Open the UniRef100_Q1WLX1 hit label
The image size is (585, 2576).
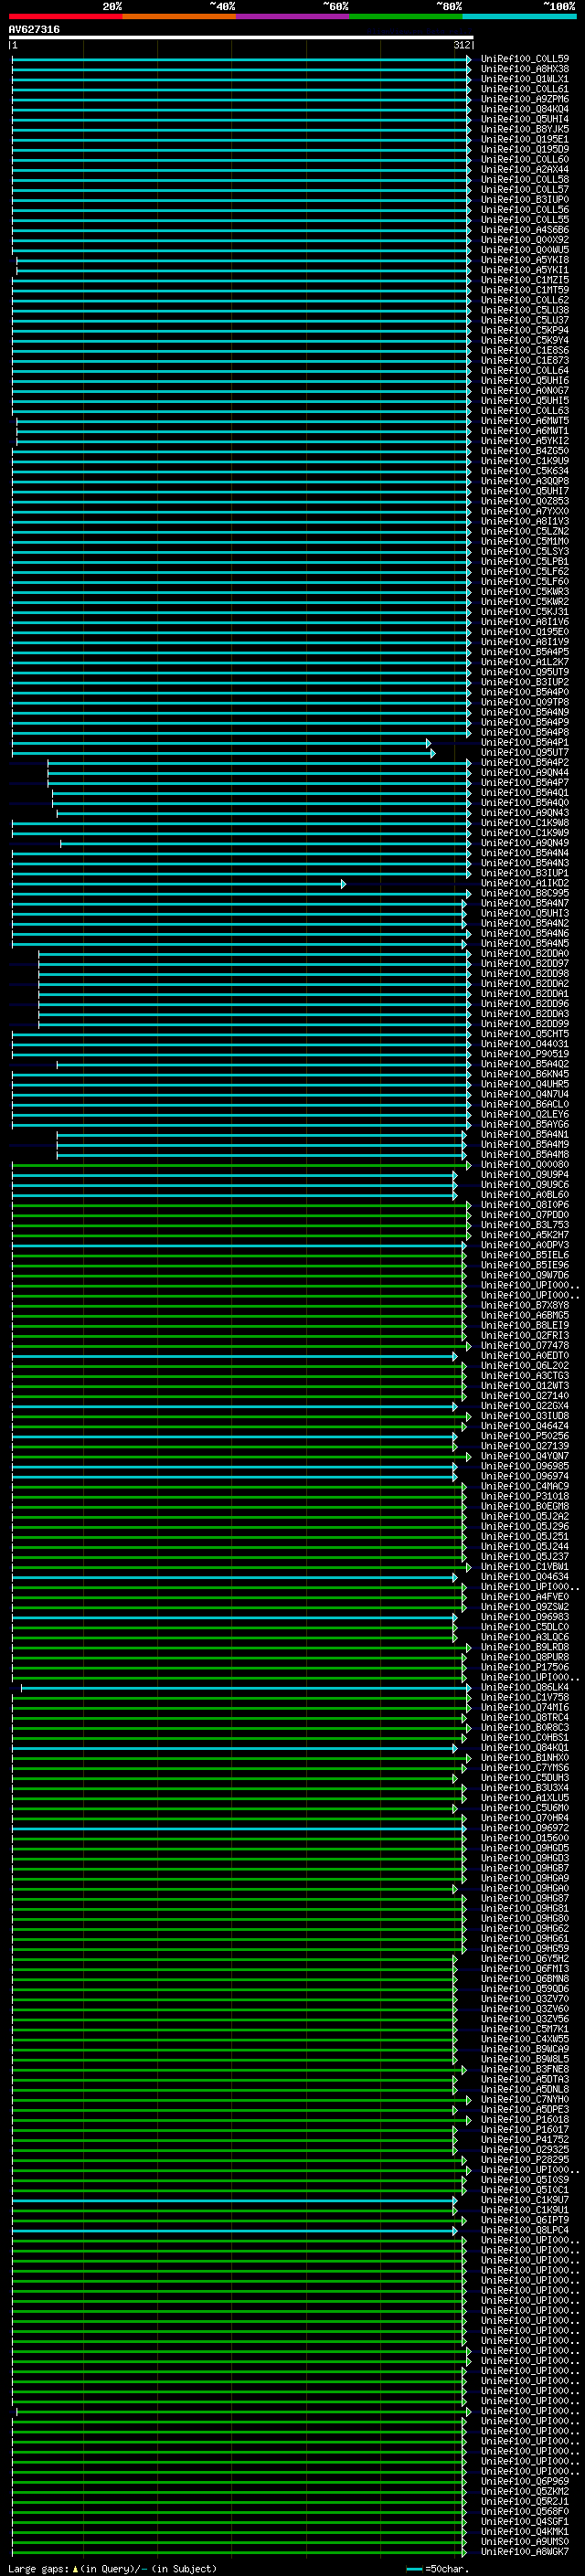click(x=525, y=79)
